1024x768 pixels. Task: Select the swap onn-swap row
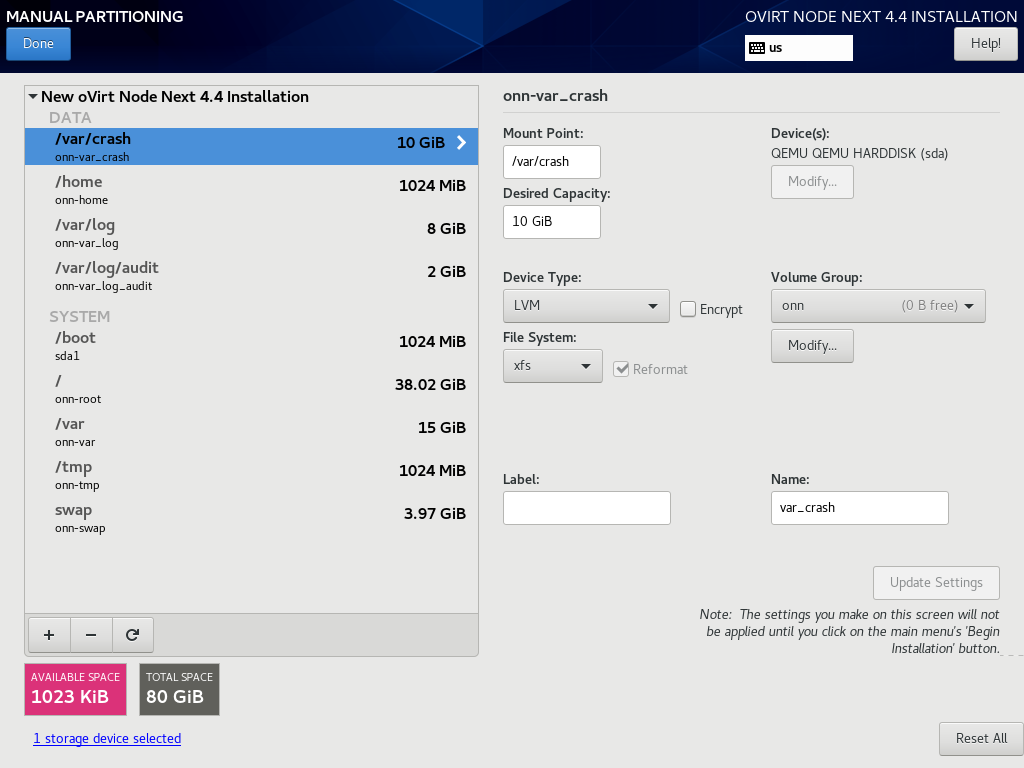(251, 518)
